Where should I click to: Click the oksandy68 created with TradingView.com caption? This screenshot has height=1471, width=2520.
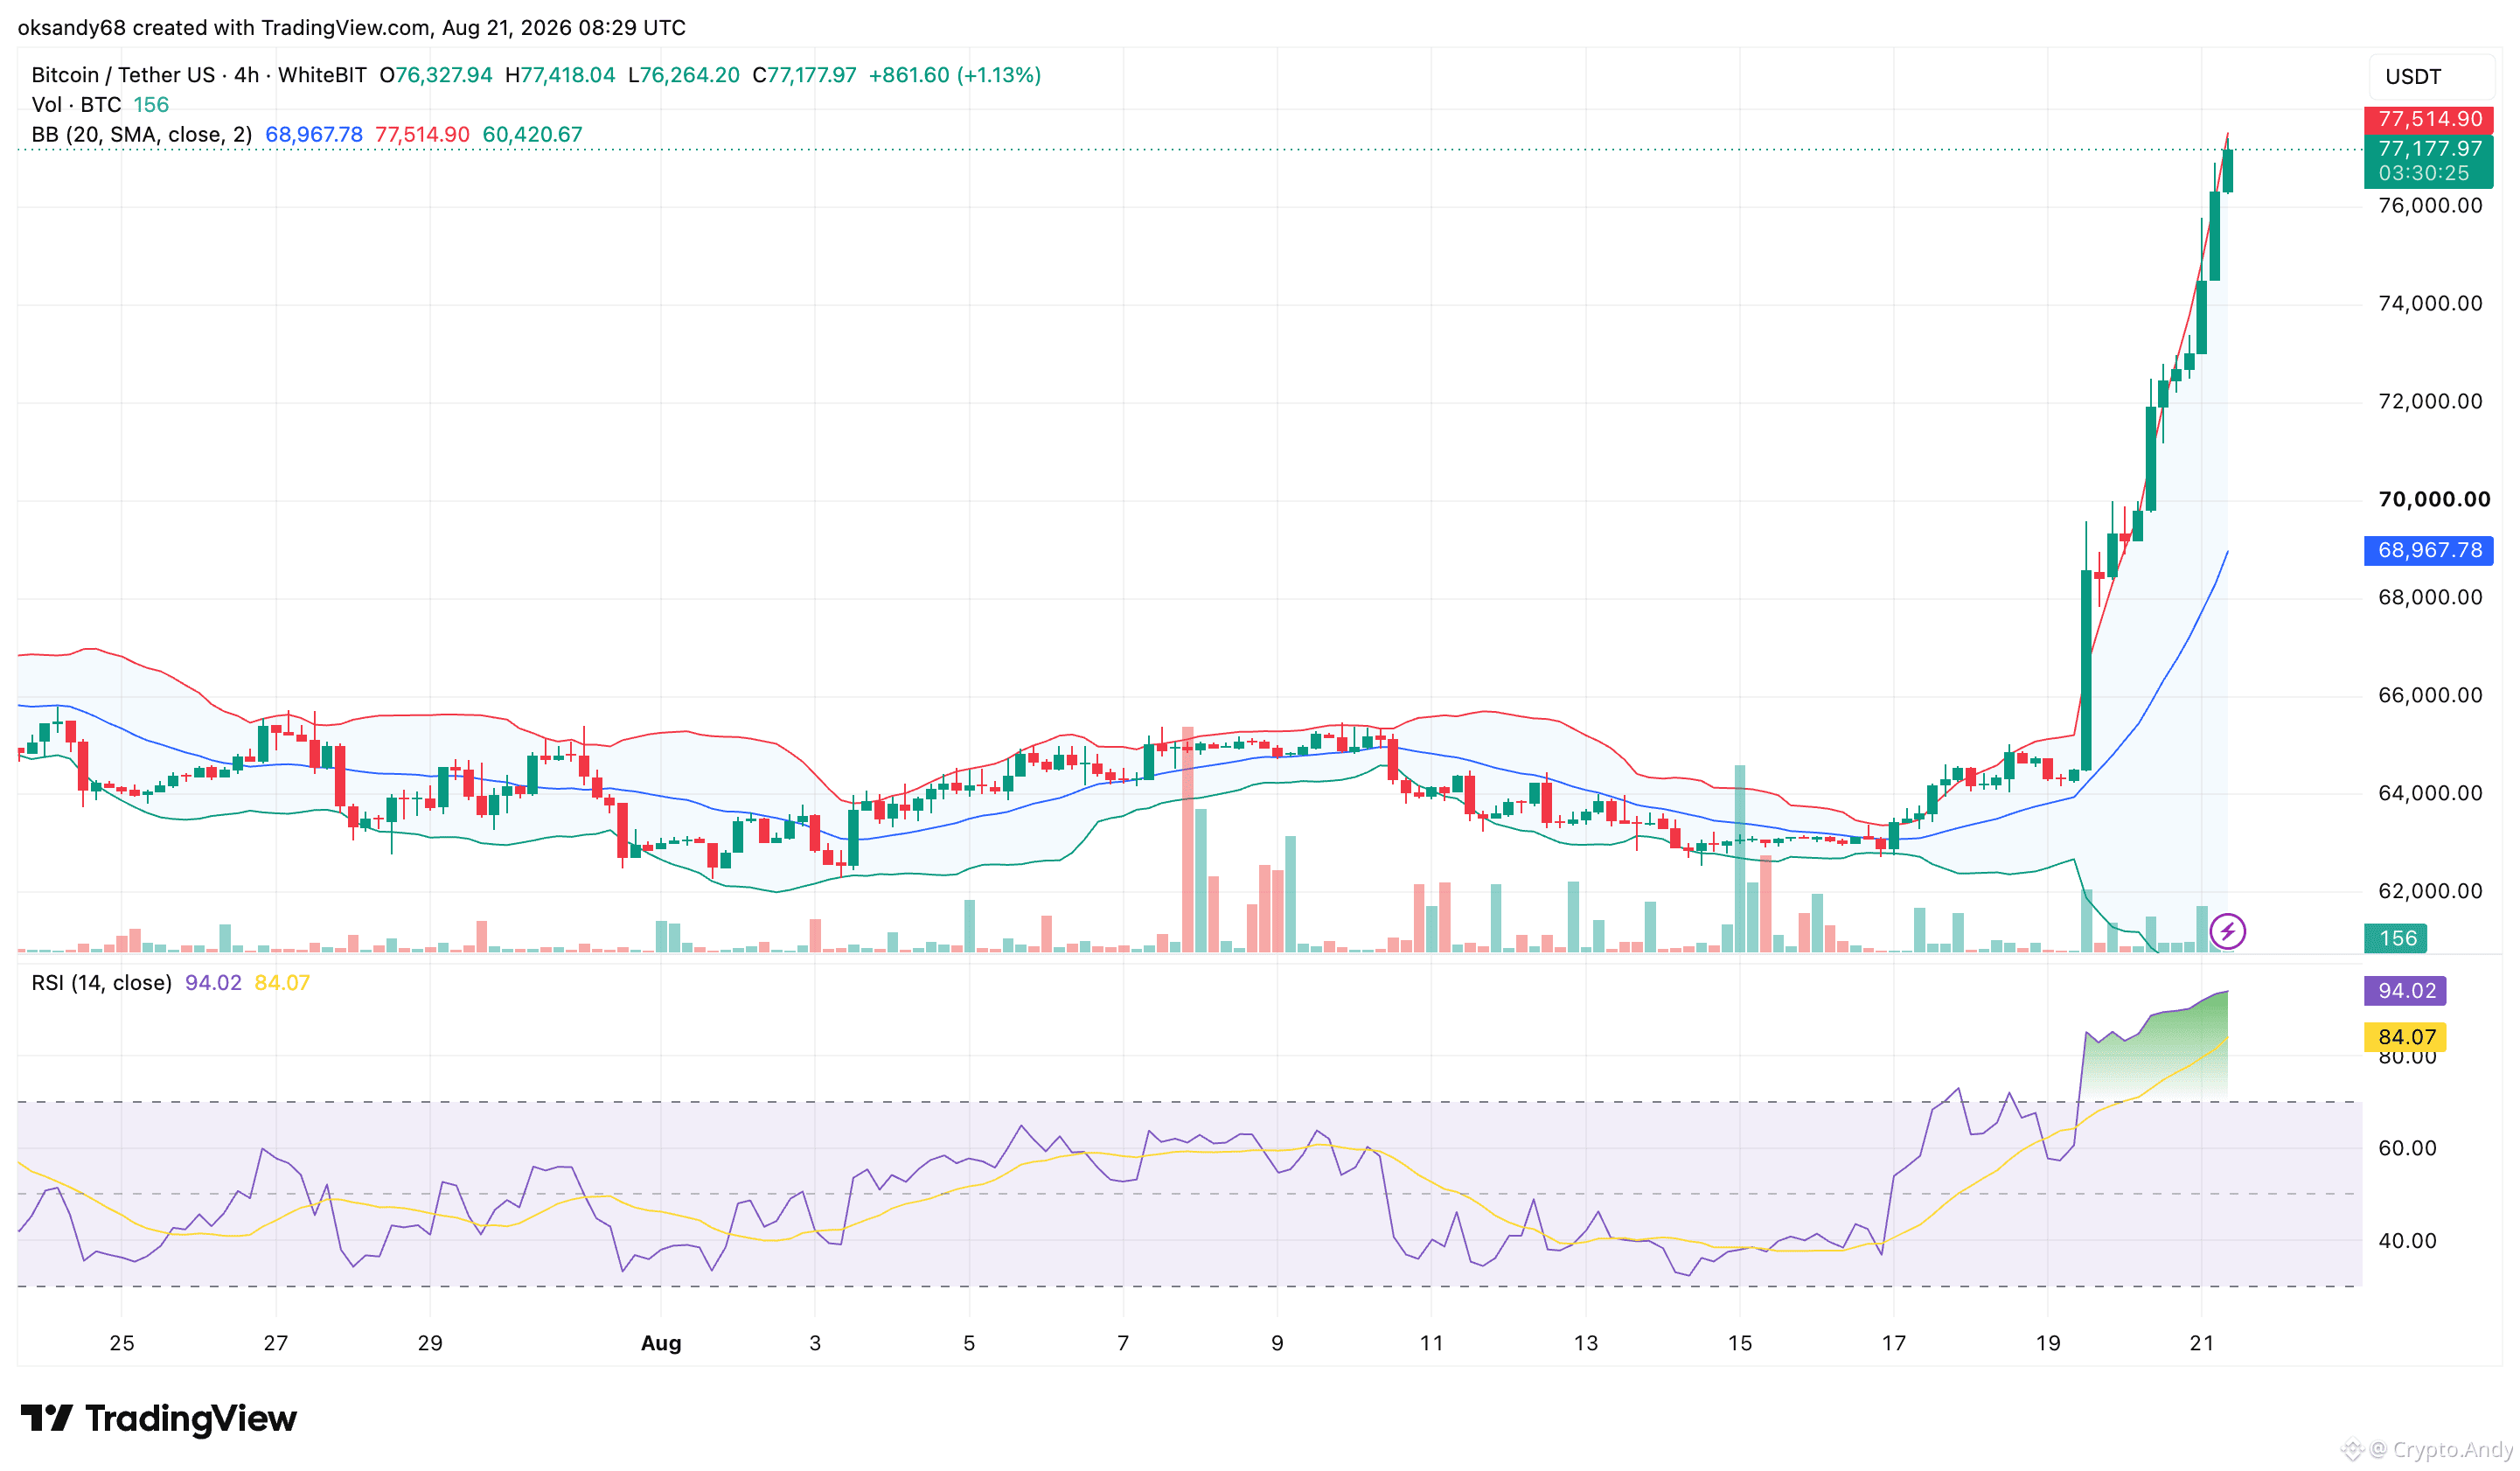click(351, 27)
